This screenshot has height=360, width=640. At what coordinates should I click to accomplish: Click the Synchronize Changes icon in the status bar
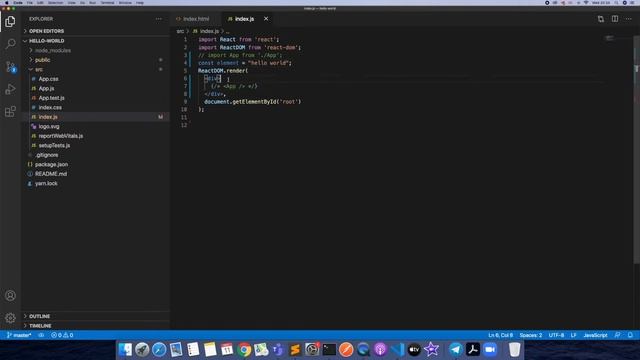(41, 335)
